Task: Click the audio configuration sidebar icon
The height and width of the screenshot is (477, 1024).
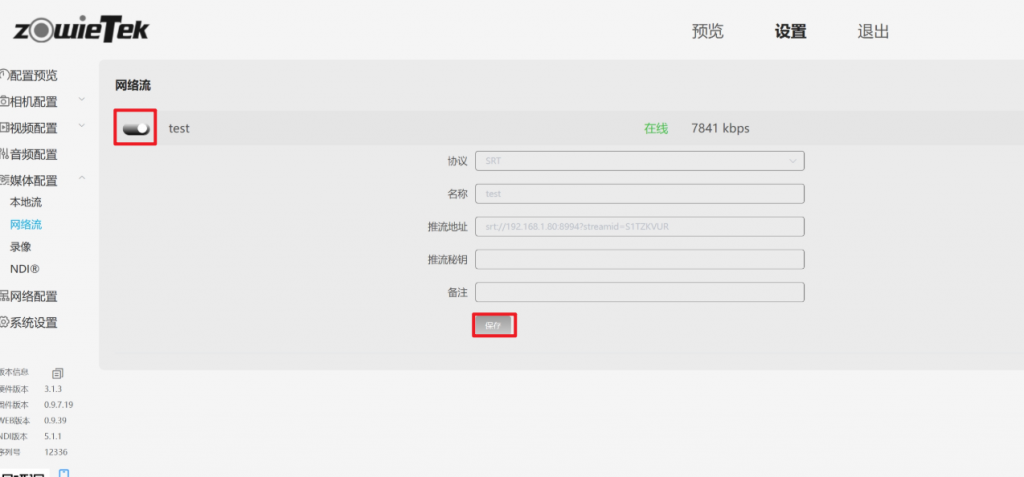Action: 4,154
